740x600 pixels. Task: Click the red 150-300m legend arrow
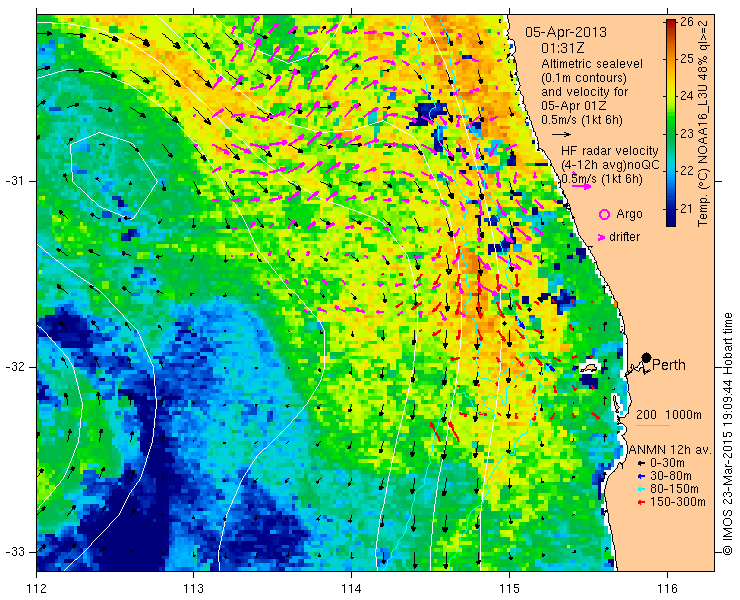pyautogui.click(x=641, y=502)
